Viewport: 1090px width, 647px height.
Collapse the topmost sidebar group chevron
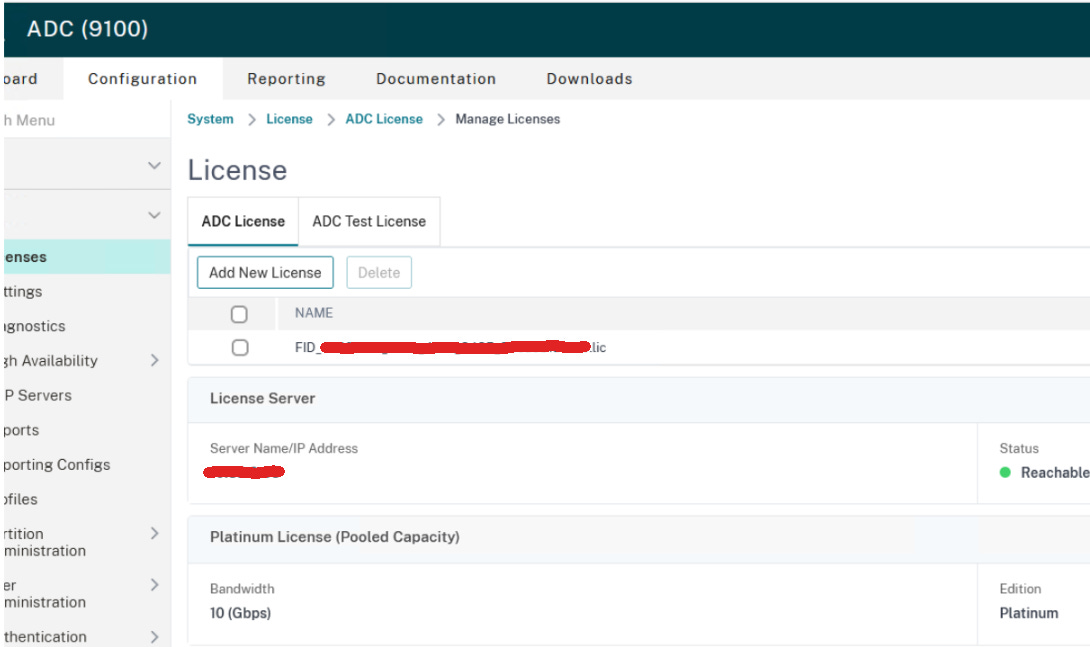click(155, 163)
